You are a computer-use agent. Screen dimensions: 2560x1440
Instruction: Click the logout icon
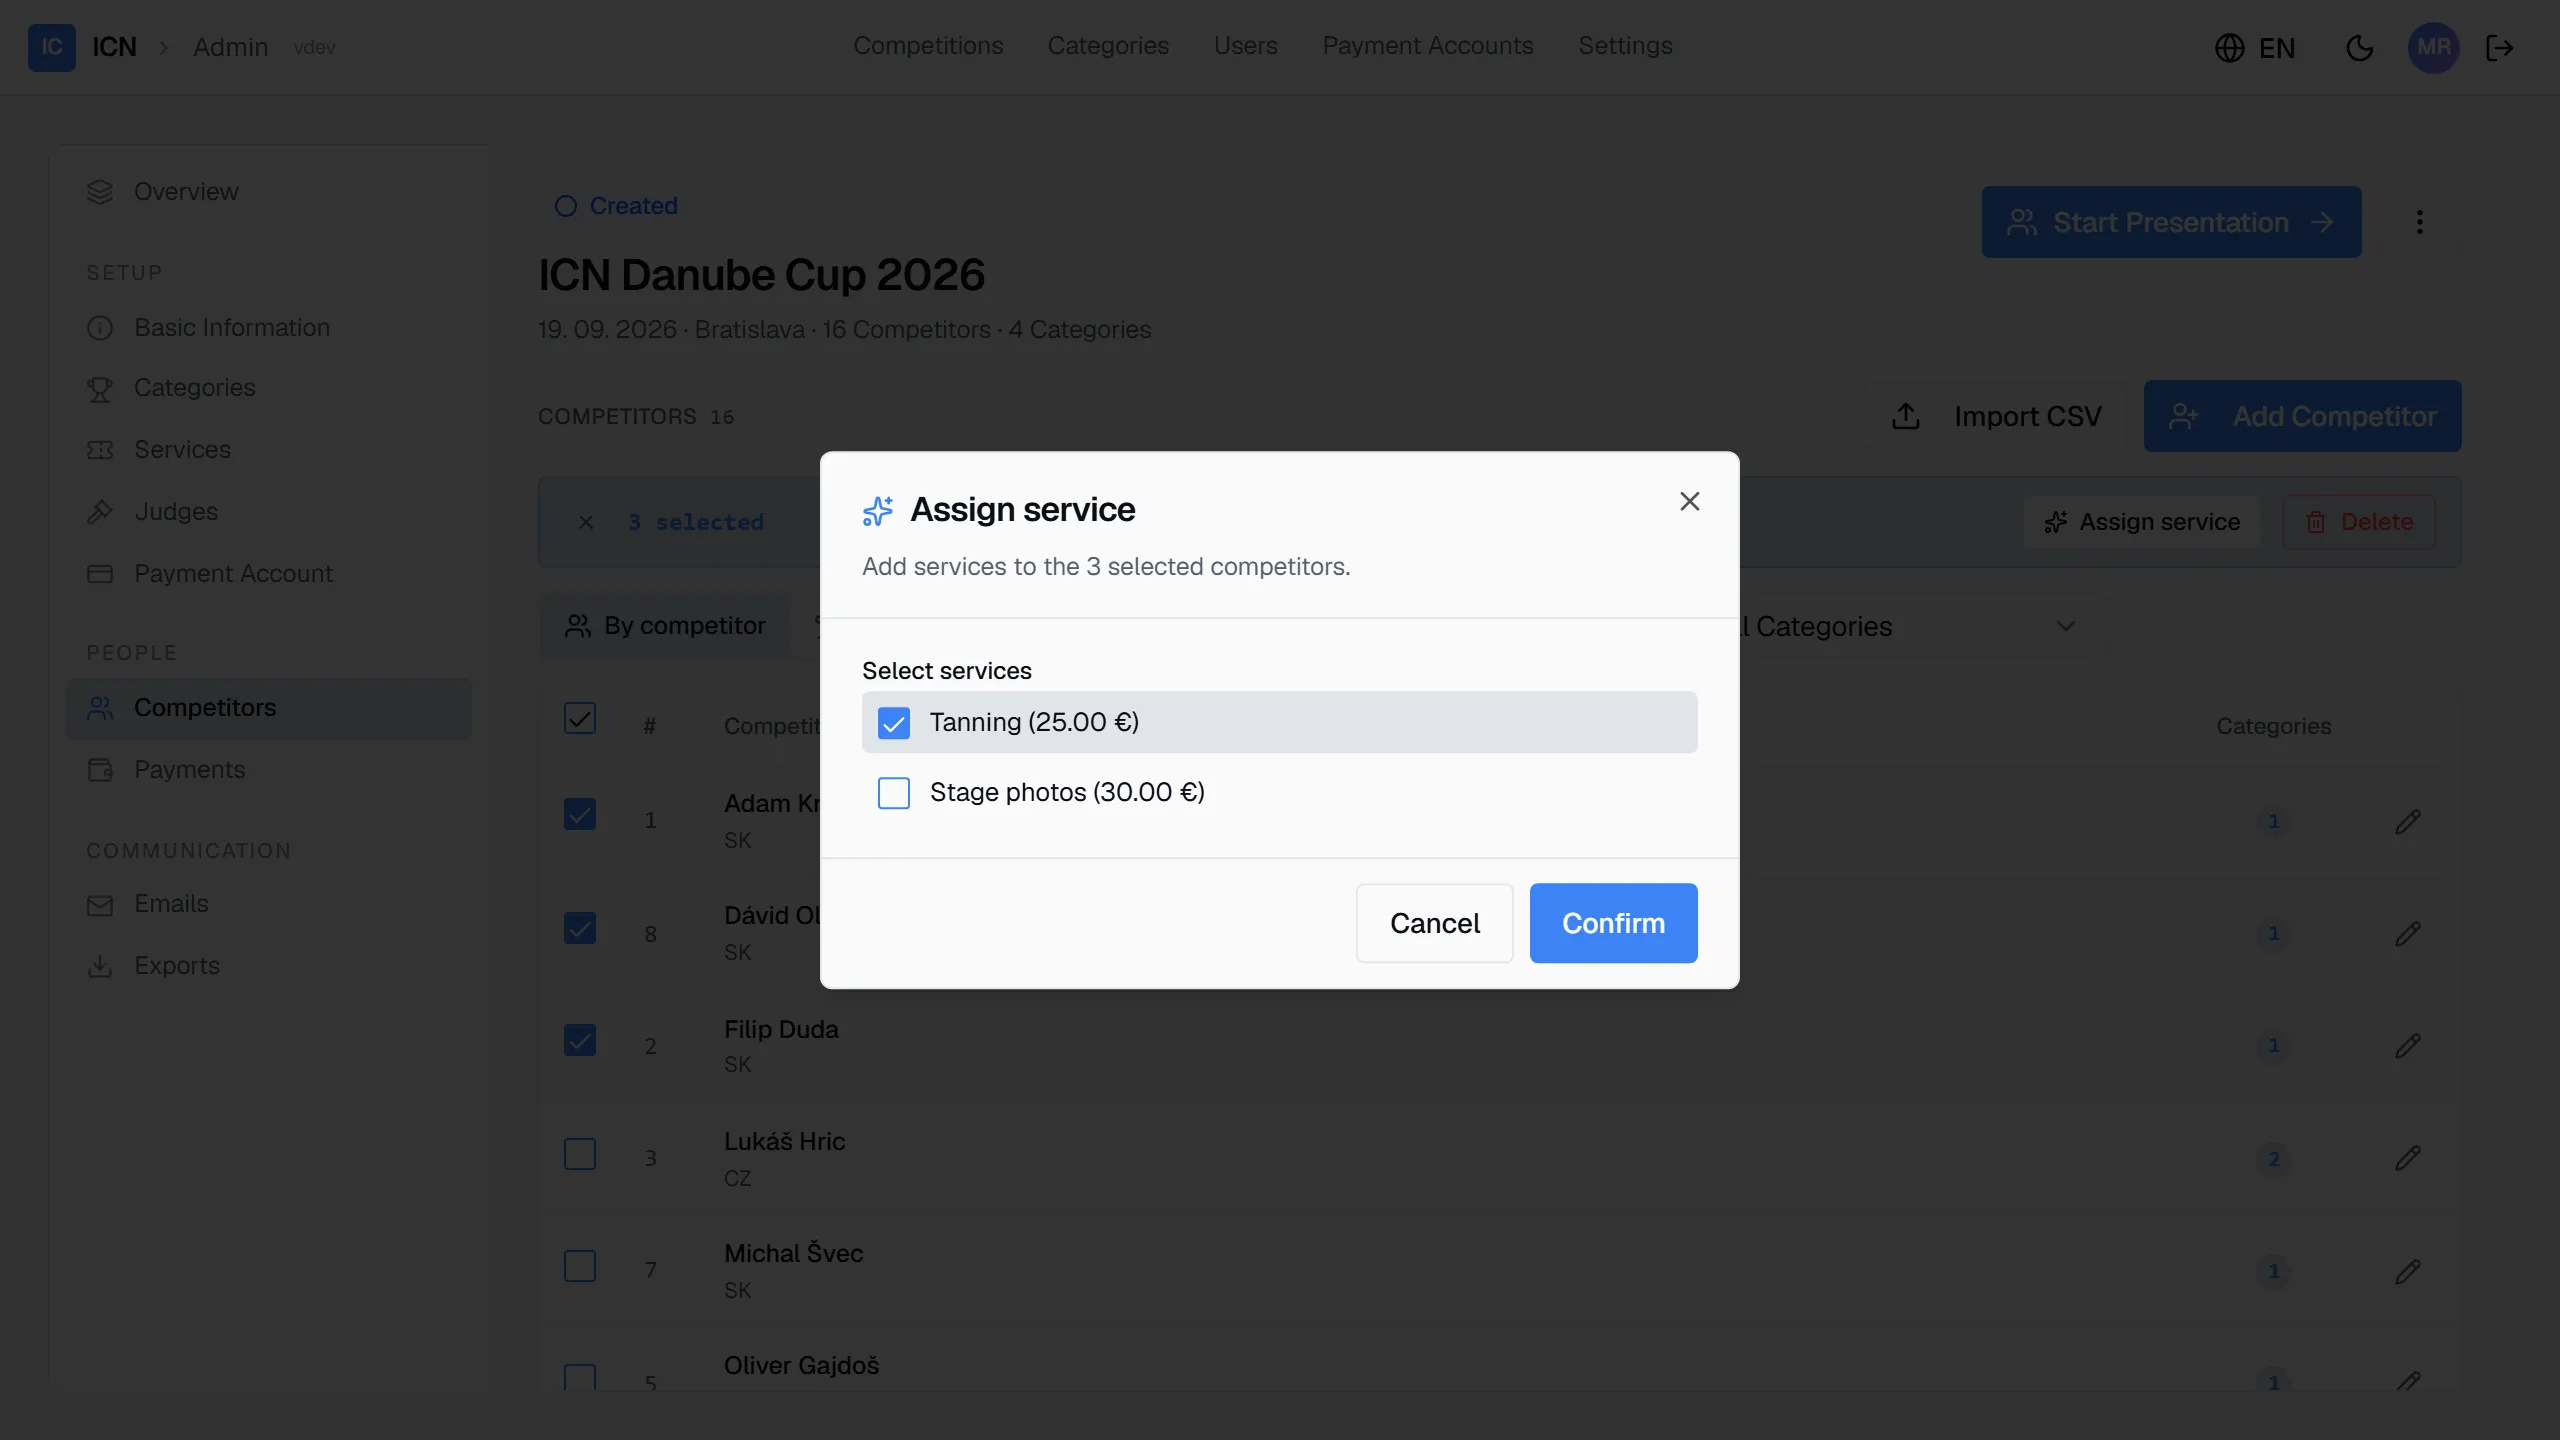tap(2499, 48)
